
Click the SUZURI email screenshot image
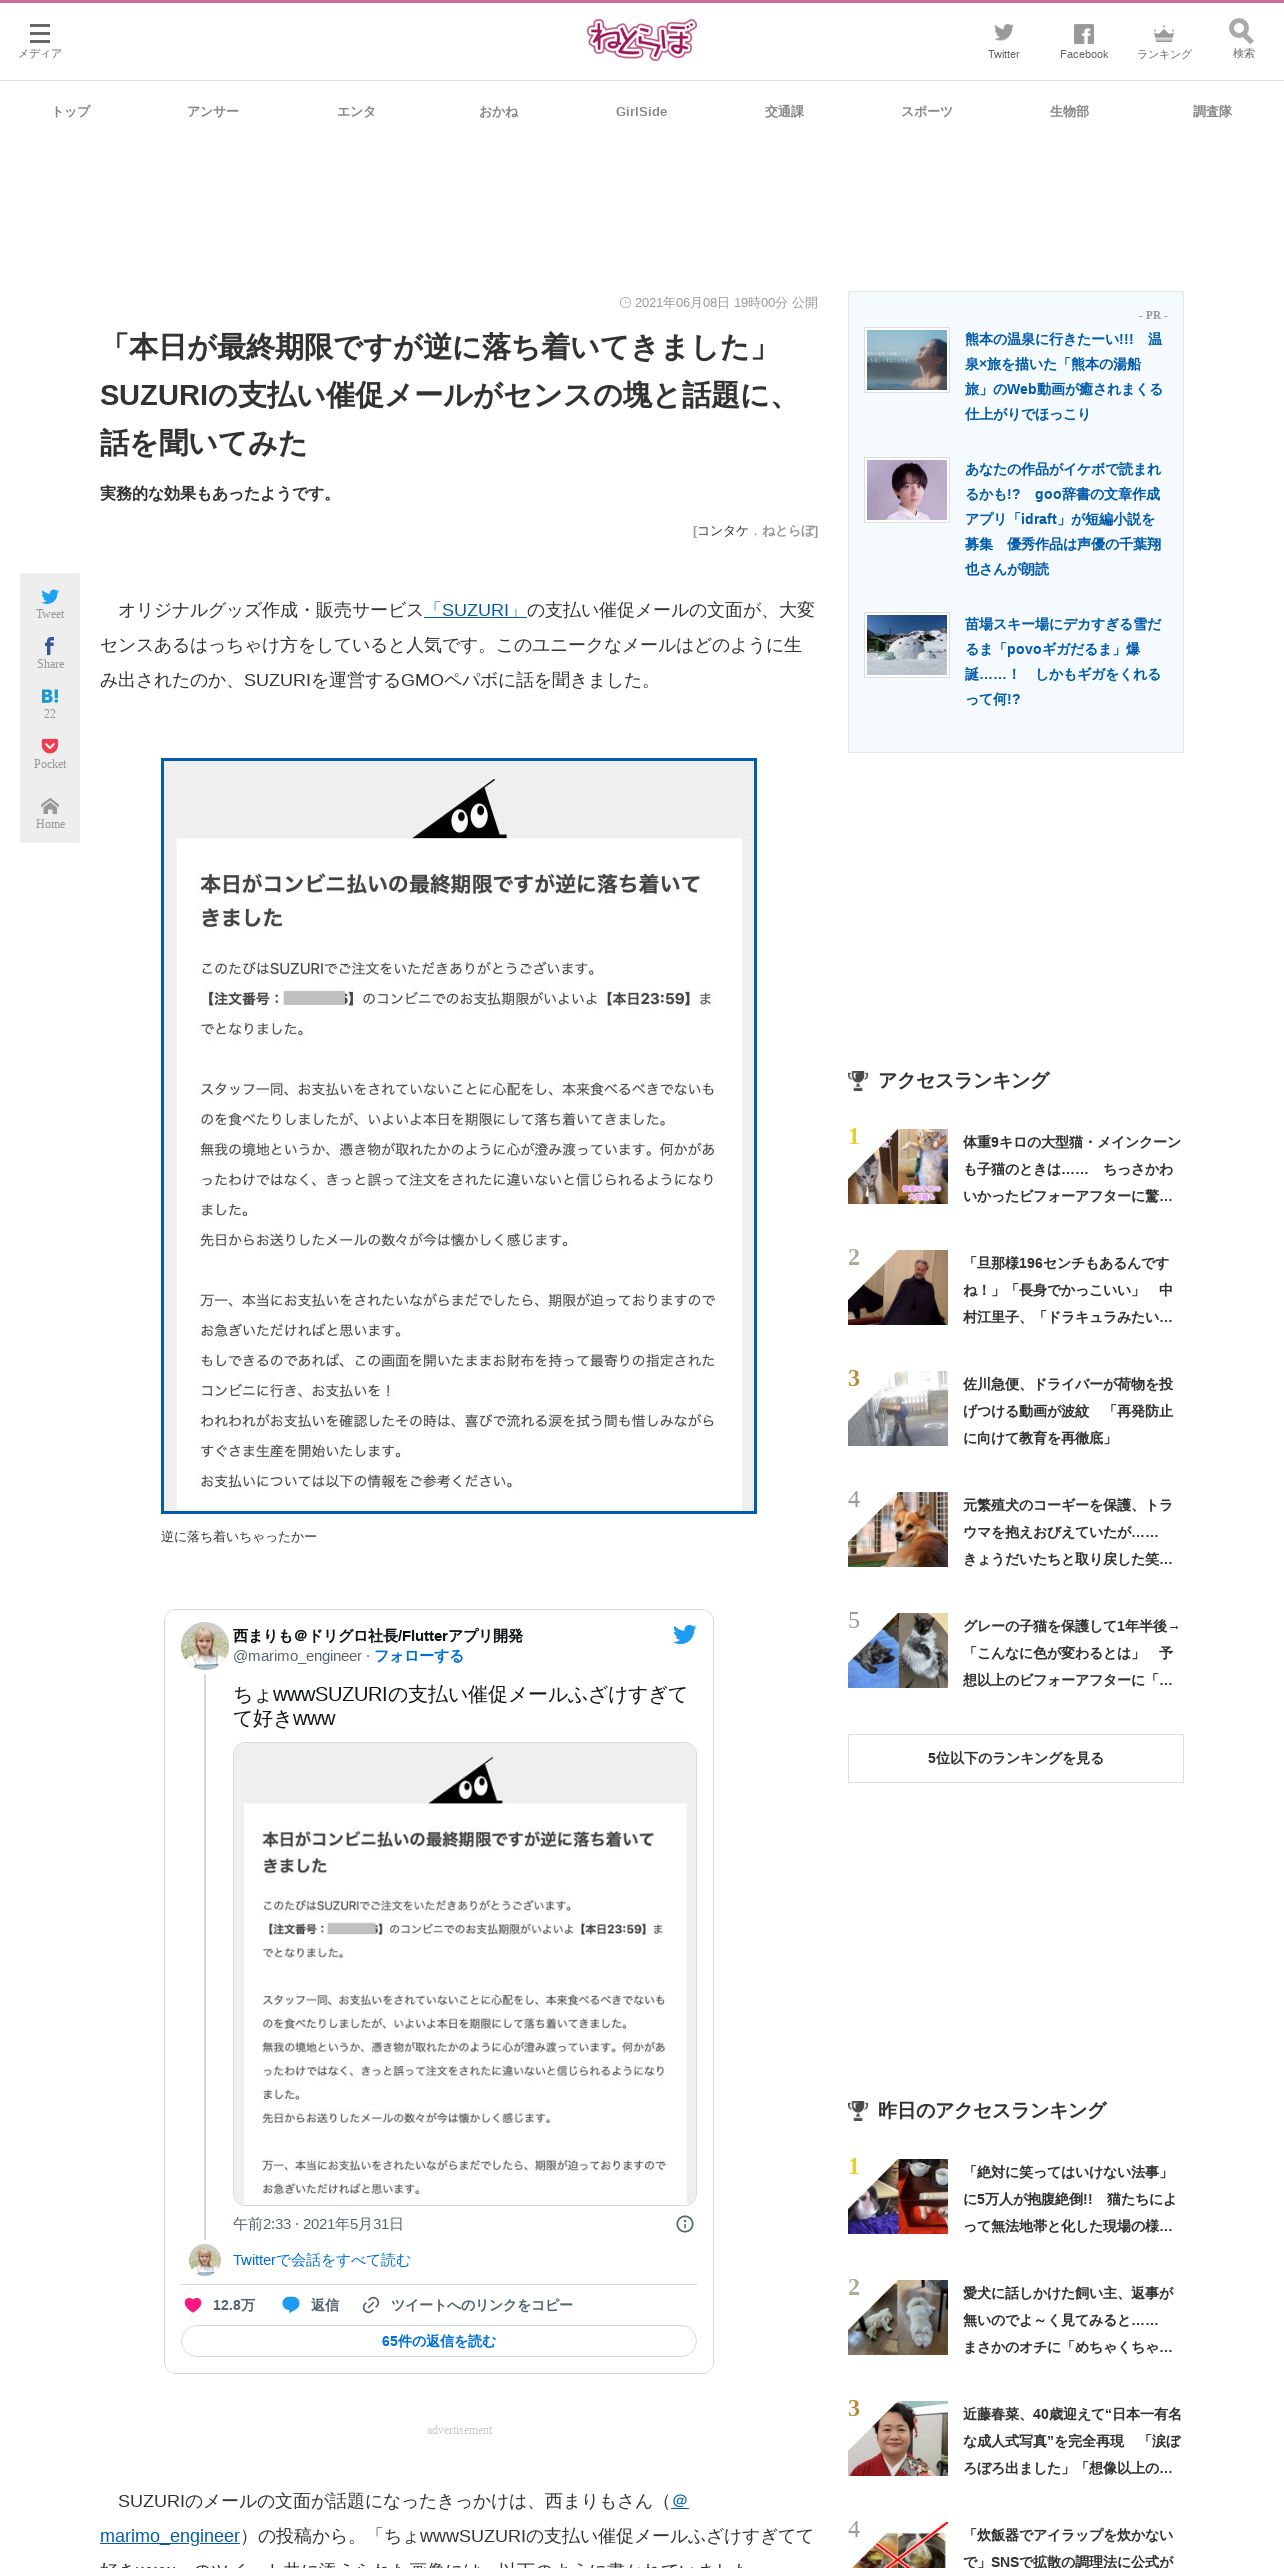pyautogui.click(x=459, y=1136)
